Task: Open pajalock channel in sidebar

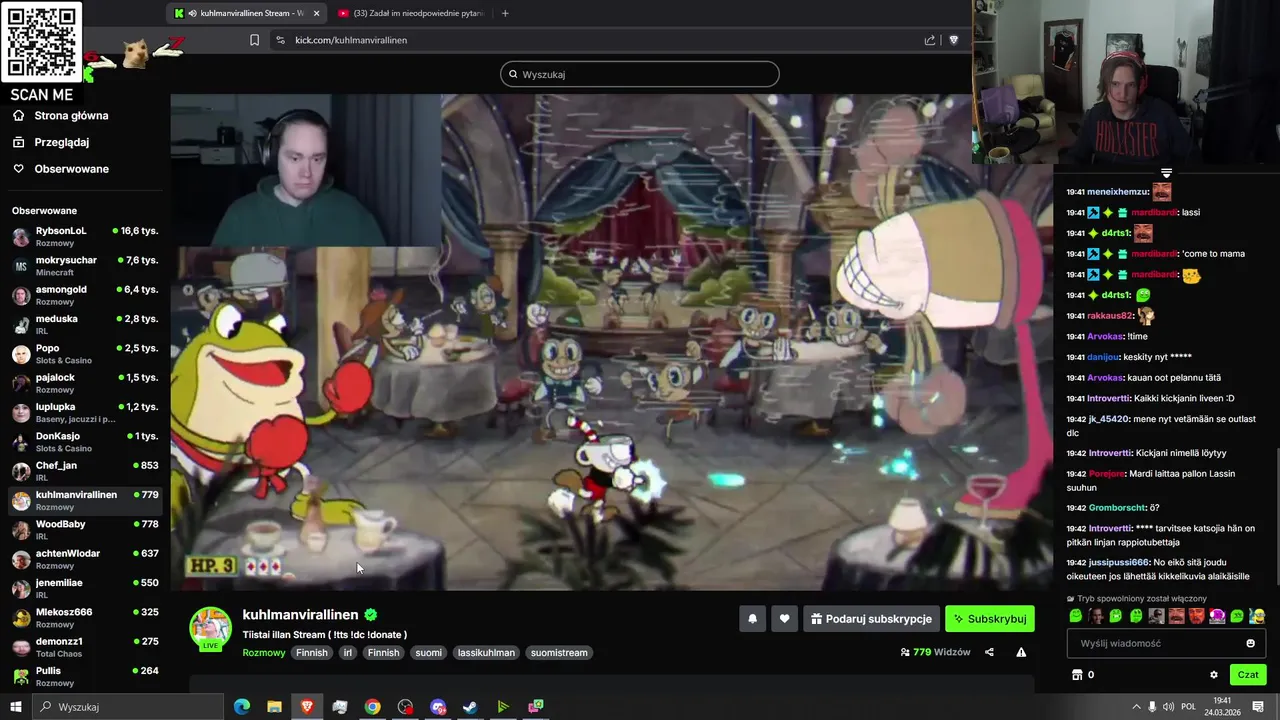Action: pyautogui.click(x=85, y=383)
